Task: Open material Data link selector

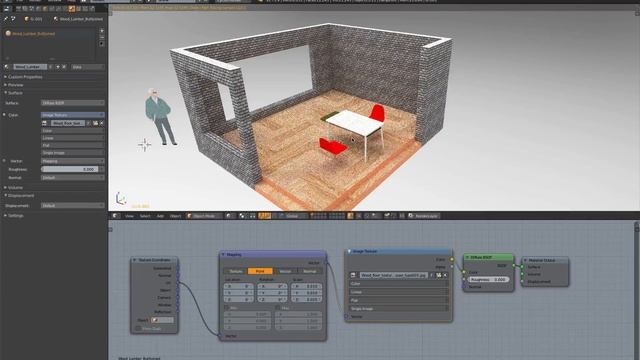Action: (87, 67)
